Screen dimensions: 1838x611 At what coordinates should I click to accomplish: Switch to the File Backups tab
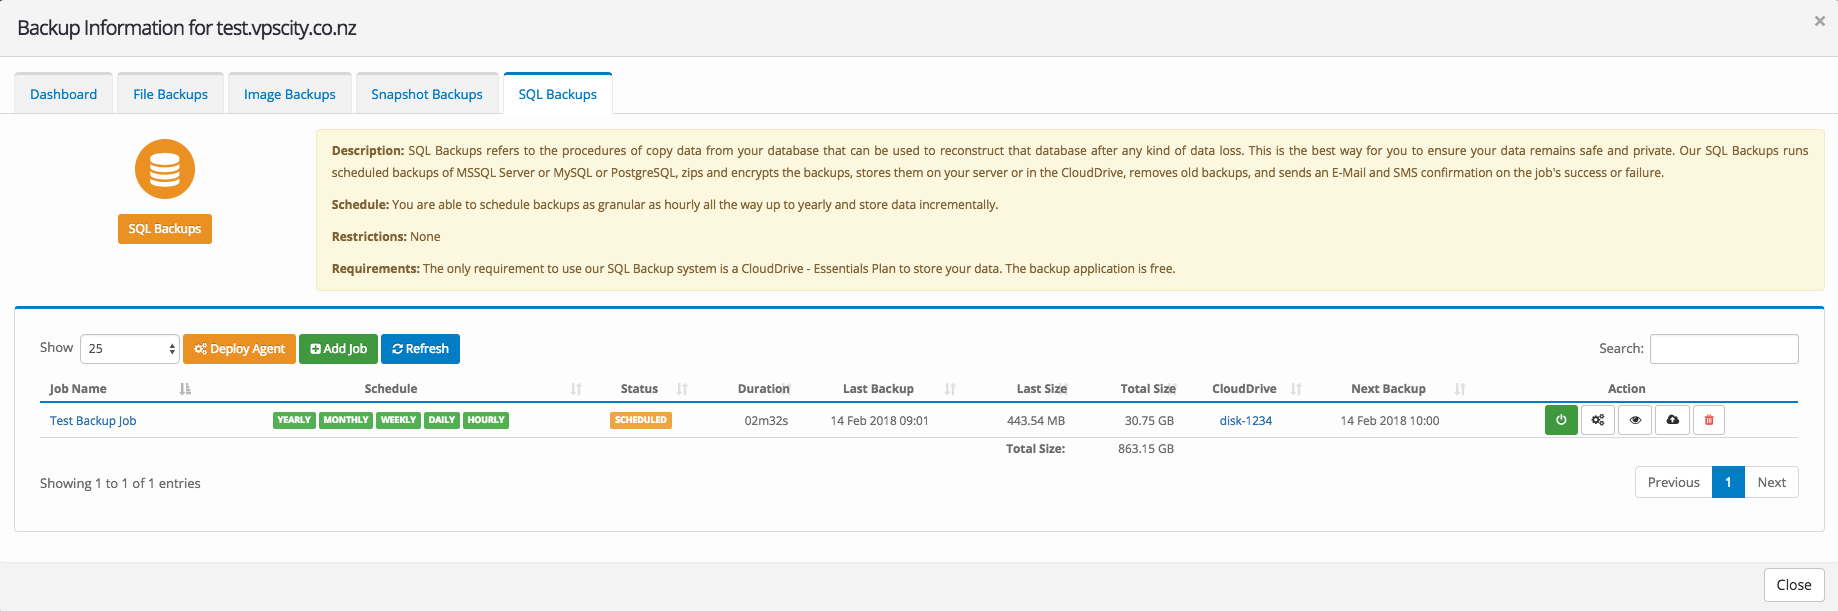point(170,94)
